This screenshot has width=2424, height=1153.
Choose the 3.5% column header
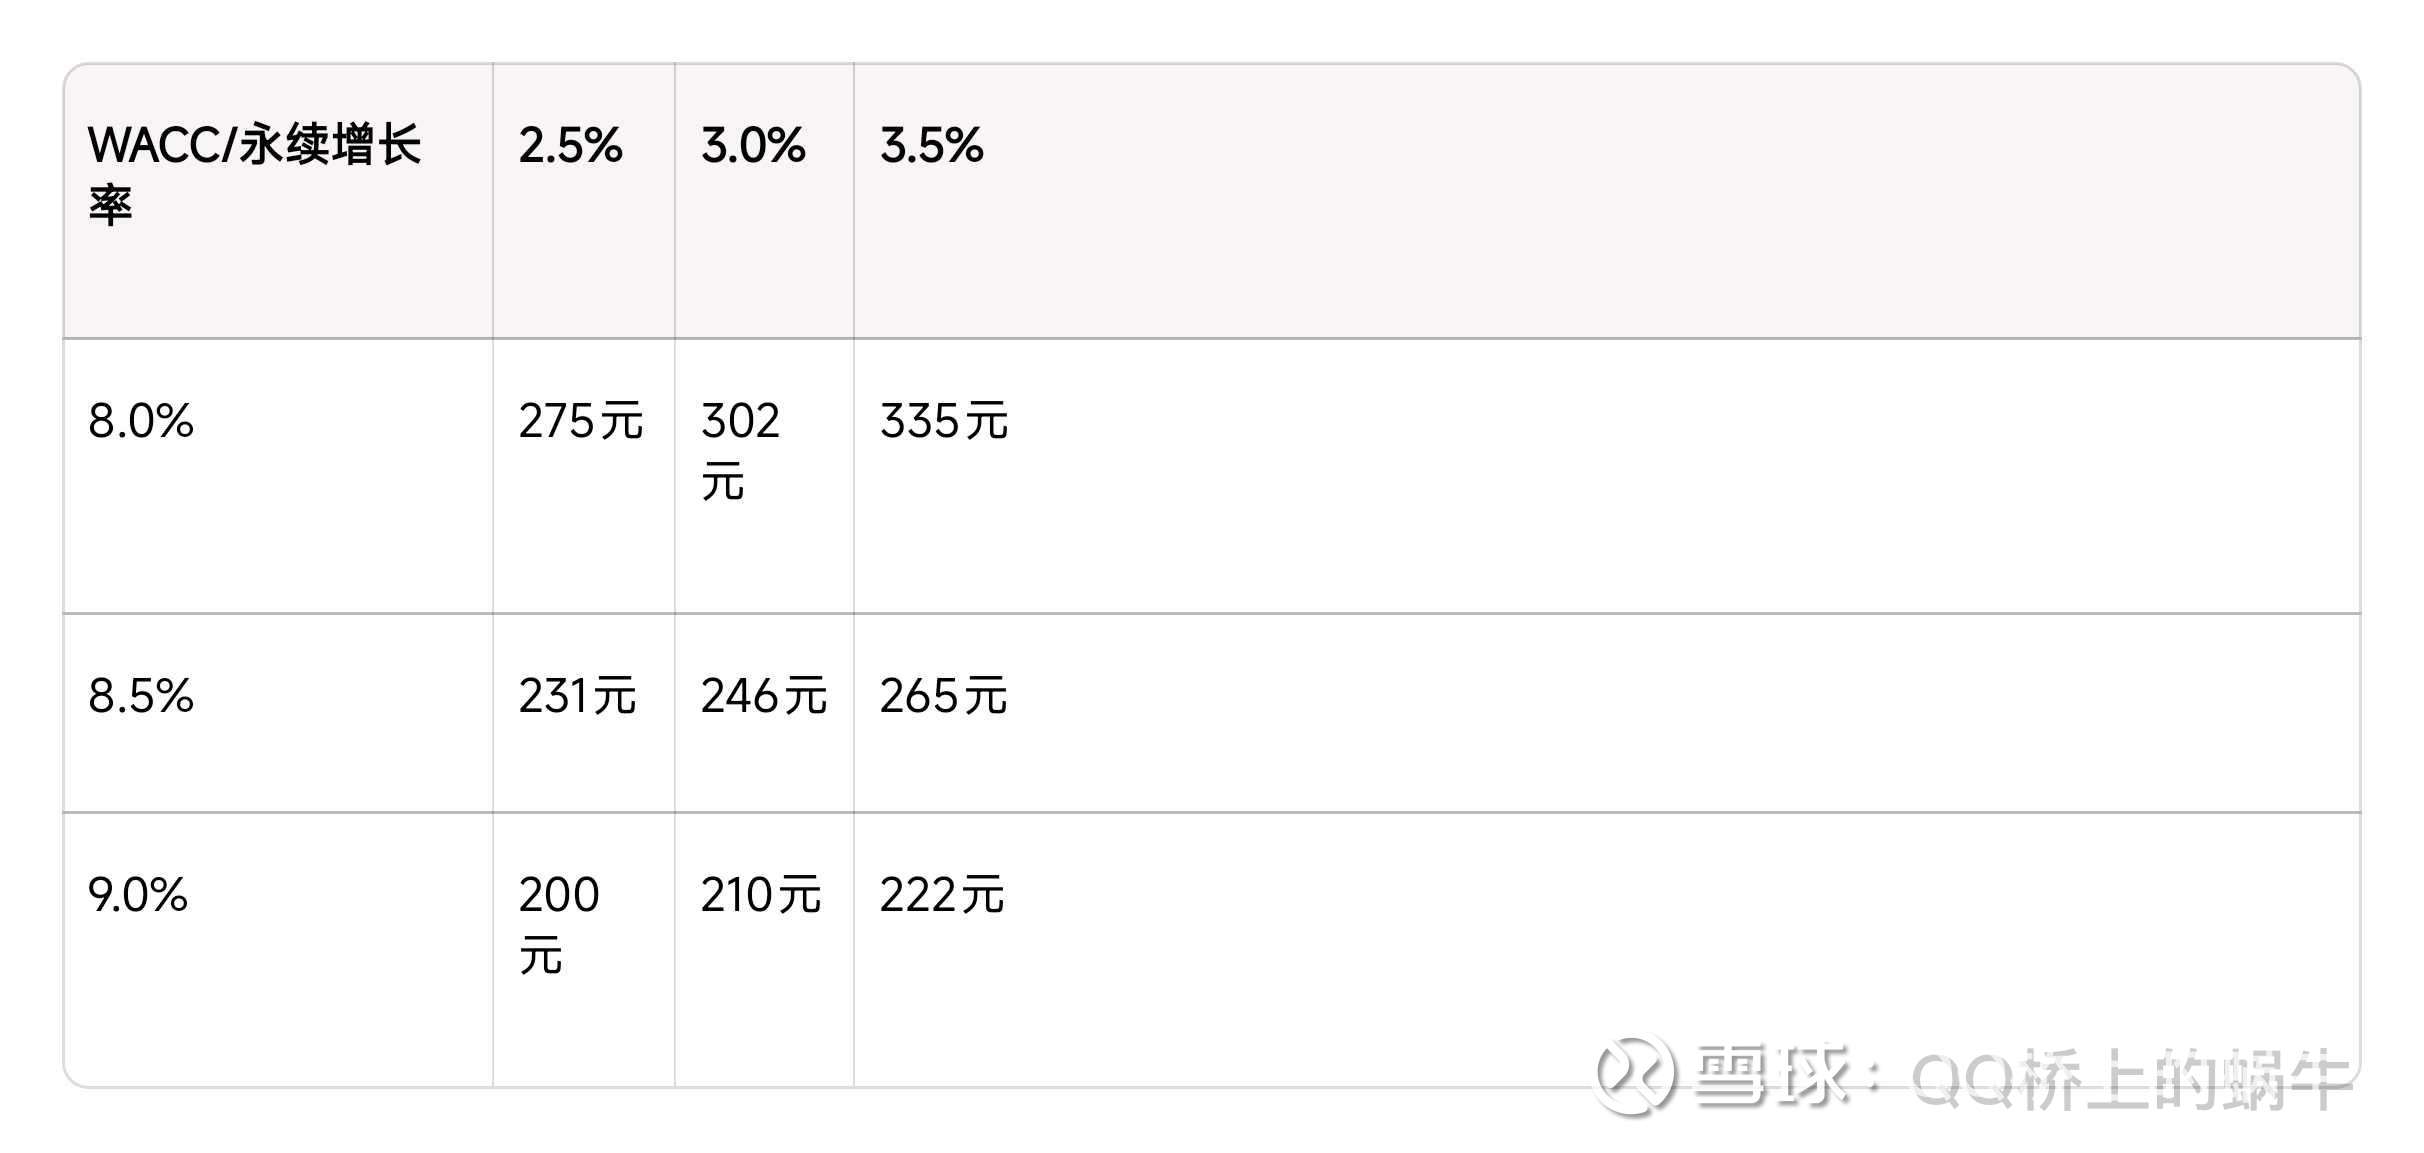pyautogui.click(x=931, y=146)
